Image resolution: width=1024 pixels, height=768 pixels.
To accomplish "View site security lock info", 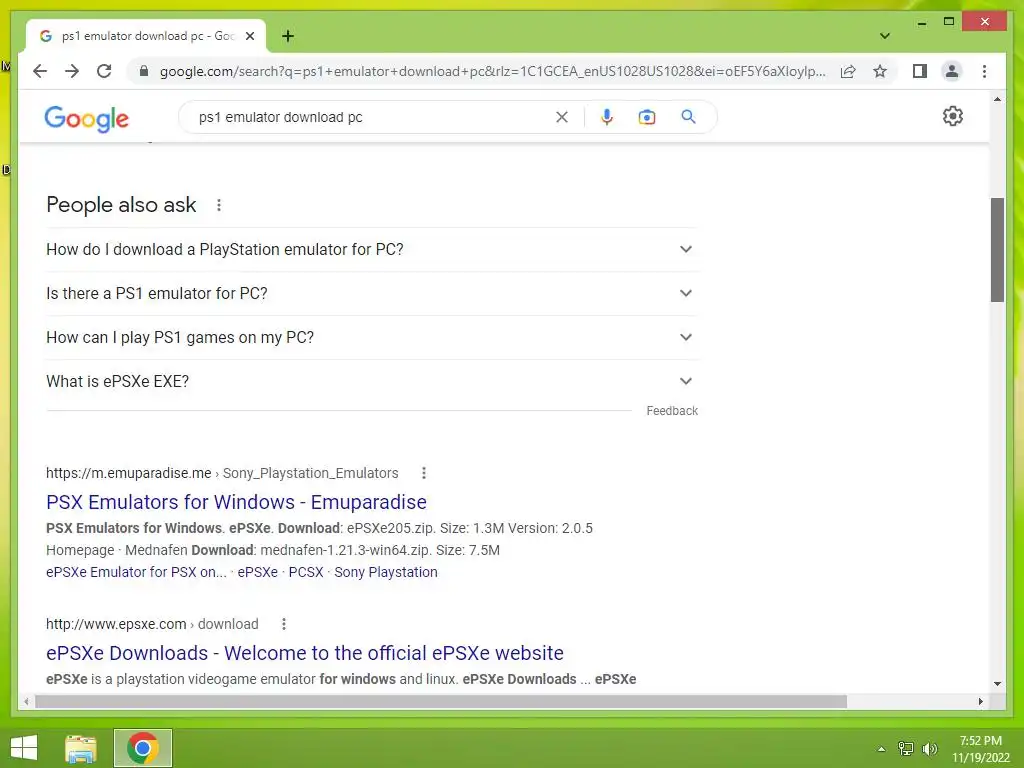I will 144,71.
